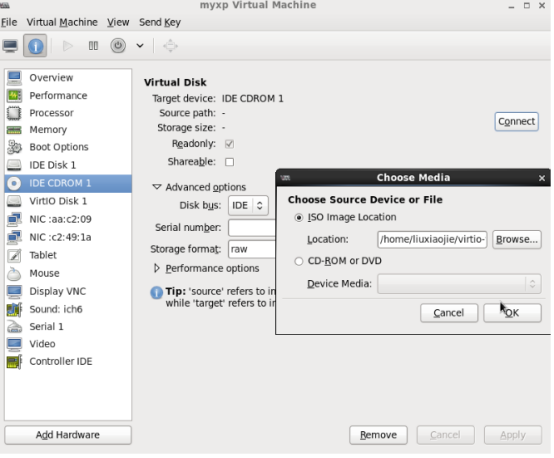Select the ISO Image Location radio button
The height and width of the screenshot is (458, 554).
[x=299, y=218]
